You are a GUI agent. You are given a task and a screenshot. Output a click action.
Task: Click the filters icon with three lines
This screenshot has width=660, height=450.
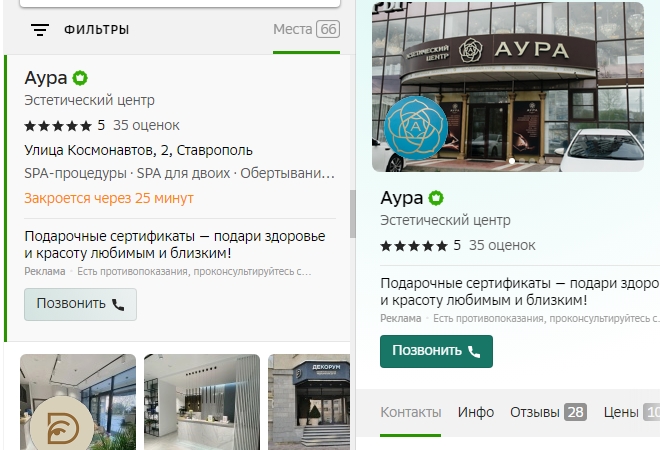pos(40,30)
